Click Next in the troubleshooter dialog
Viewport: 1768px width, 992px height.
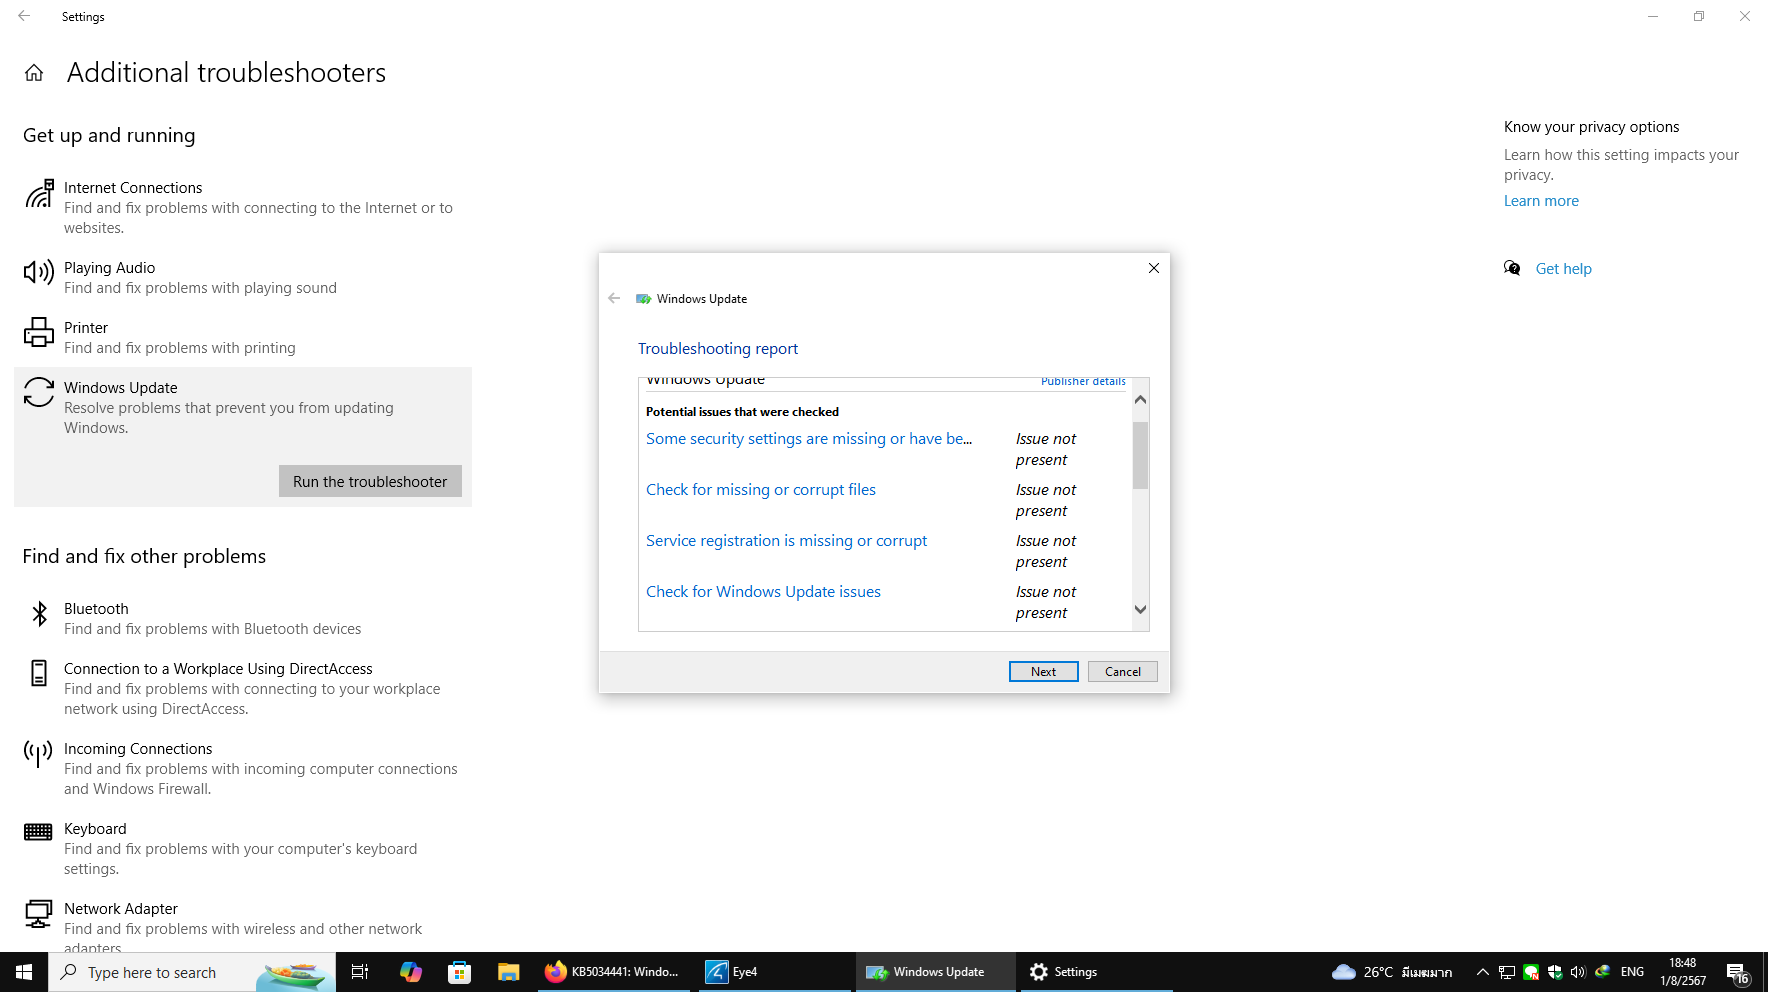click(x=1043, y=671)
